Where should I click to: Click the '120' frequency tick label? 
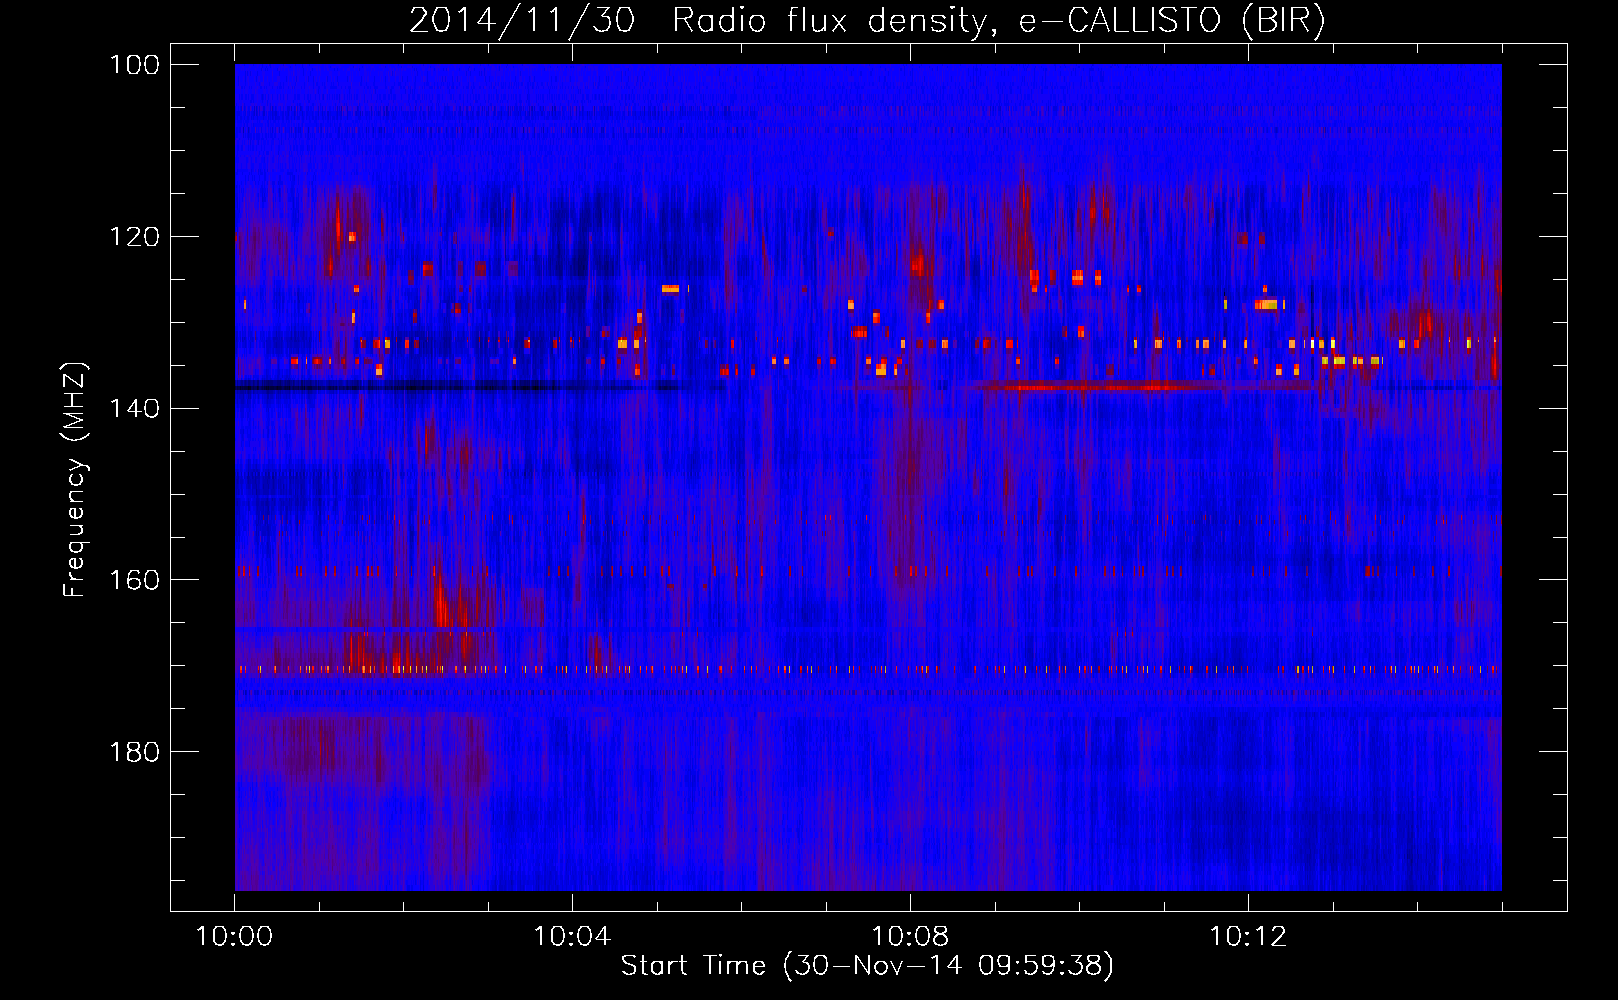point(133,237)
